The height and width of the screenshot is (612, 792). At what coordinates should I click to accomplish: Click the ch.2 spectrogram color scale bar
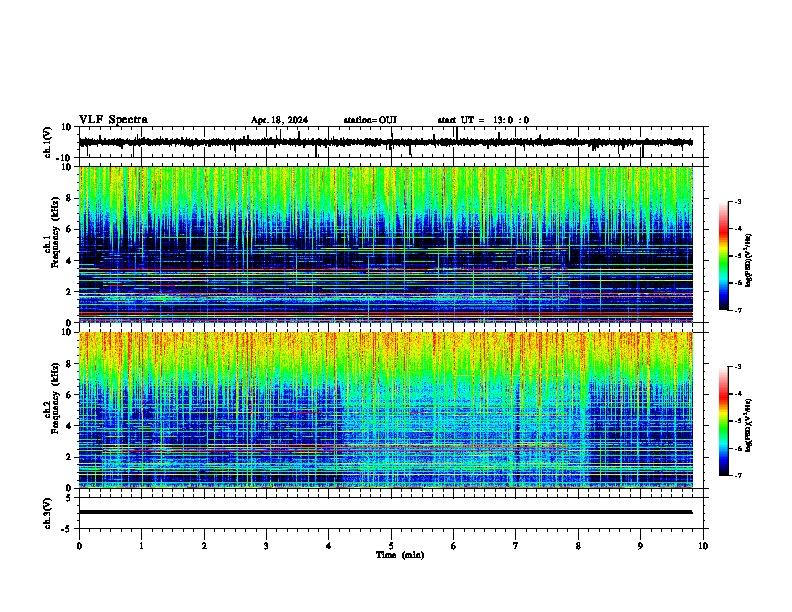pos(723,421)
